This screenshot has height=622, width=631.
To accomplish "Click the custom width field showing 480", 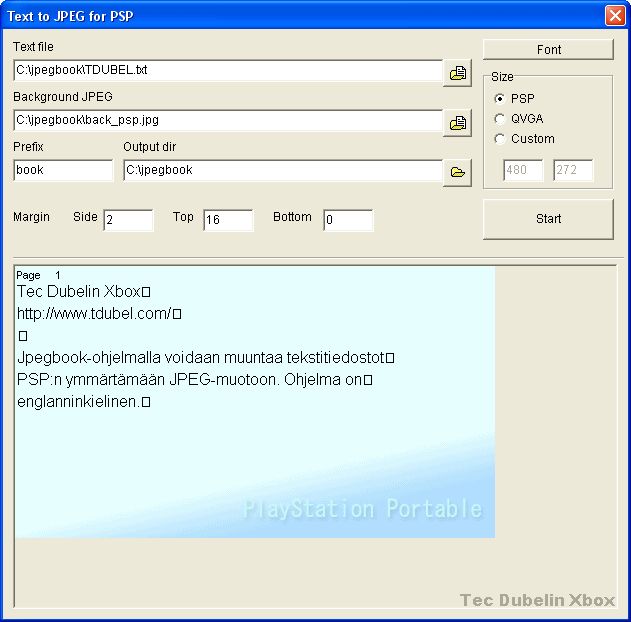I will (x=523, y=171).
